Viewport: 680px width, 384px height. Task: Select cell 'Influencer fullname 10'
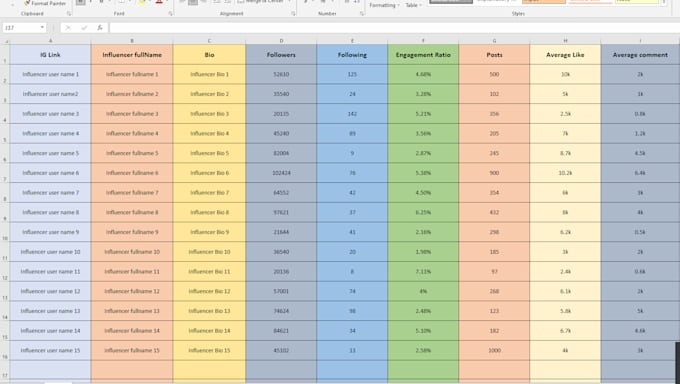tap(132, 252)
